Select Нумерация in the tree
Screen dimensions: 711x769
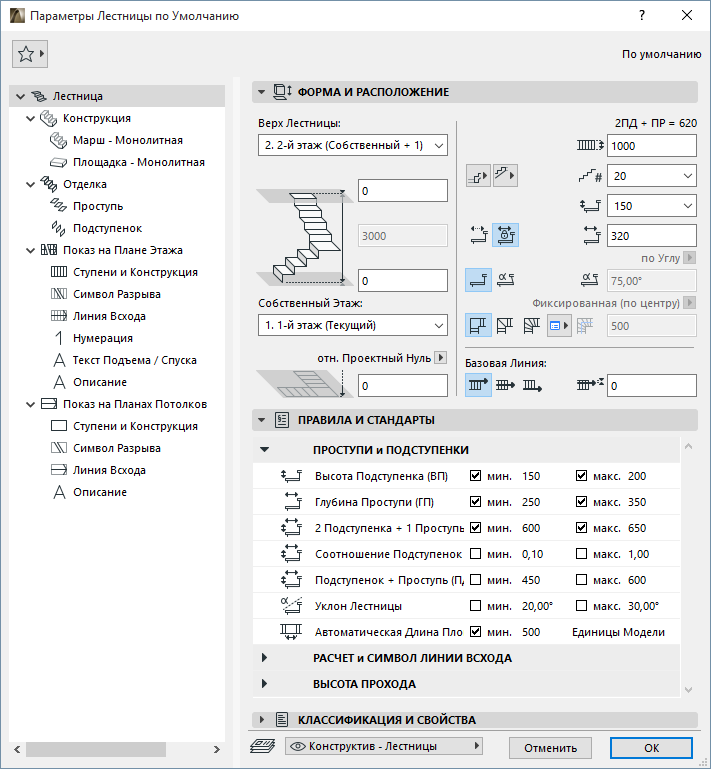[102, 338]
